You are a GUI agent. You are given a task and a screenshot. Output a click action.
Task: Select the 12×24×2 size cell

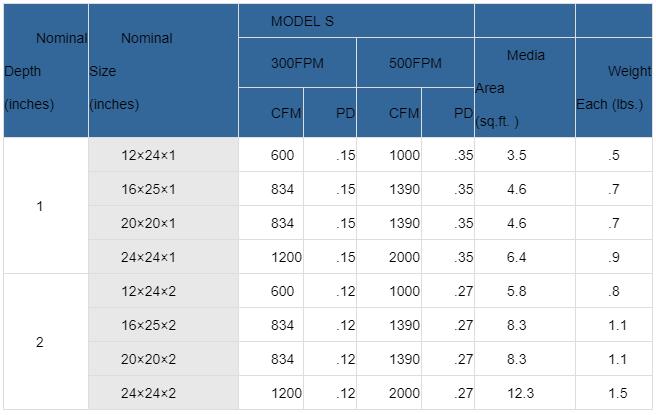[163, 291]
